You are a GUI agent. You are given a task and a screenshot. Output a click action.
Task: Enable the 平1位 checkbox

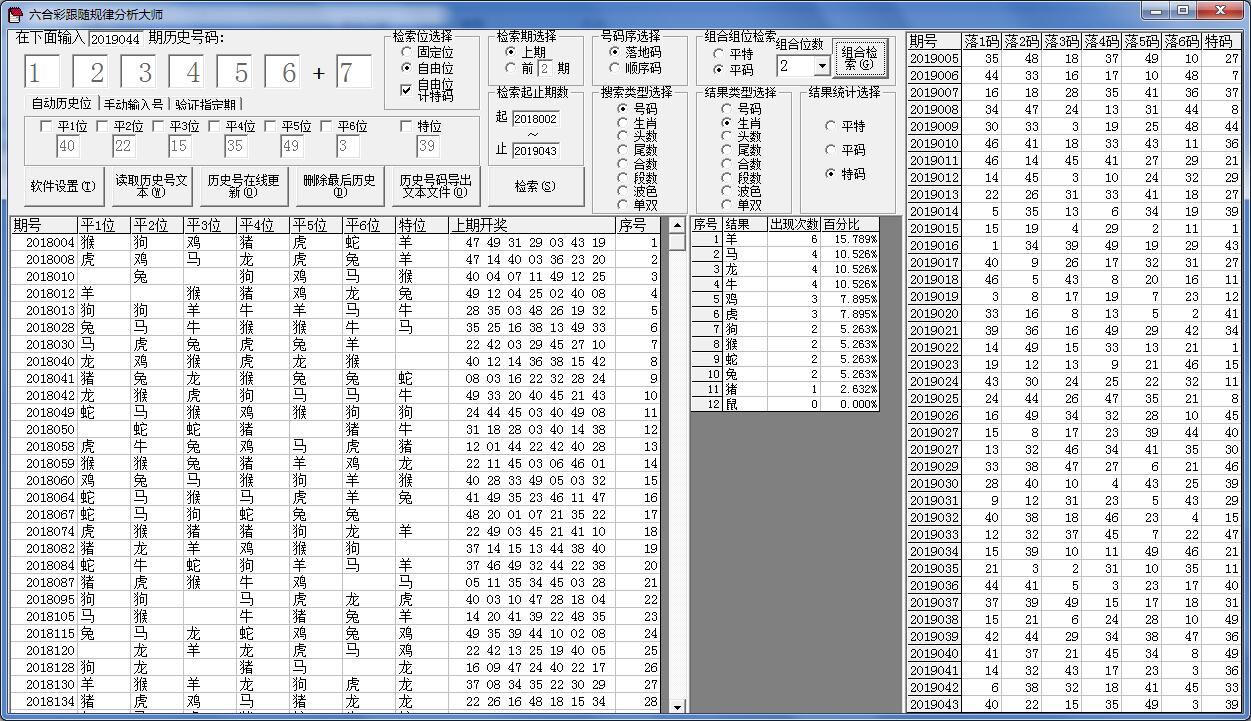[45, 127]
